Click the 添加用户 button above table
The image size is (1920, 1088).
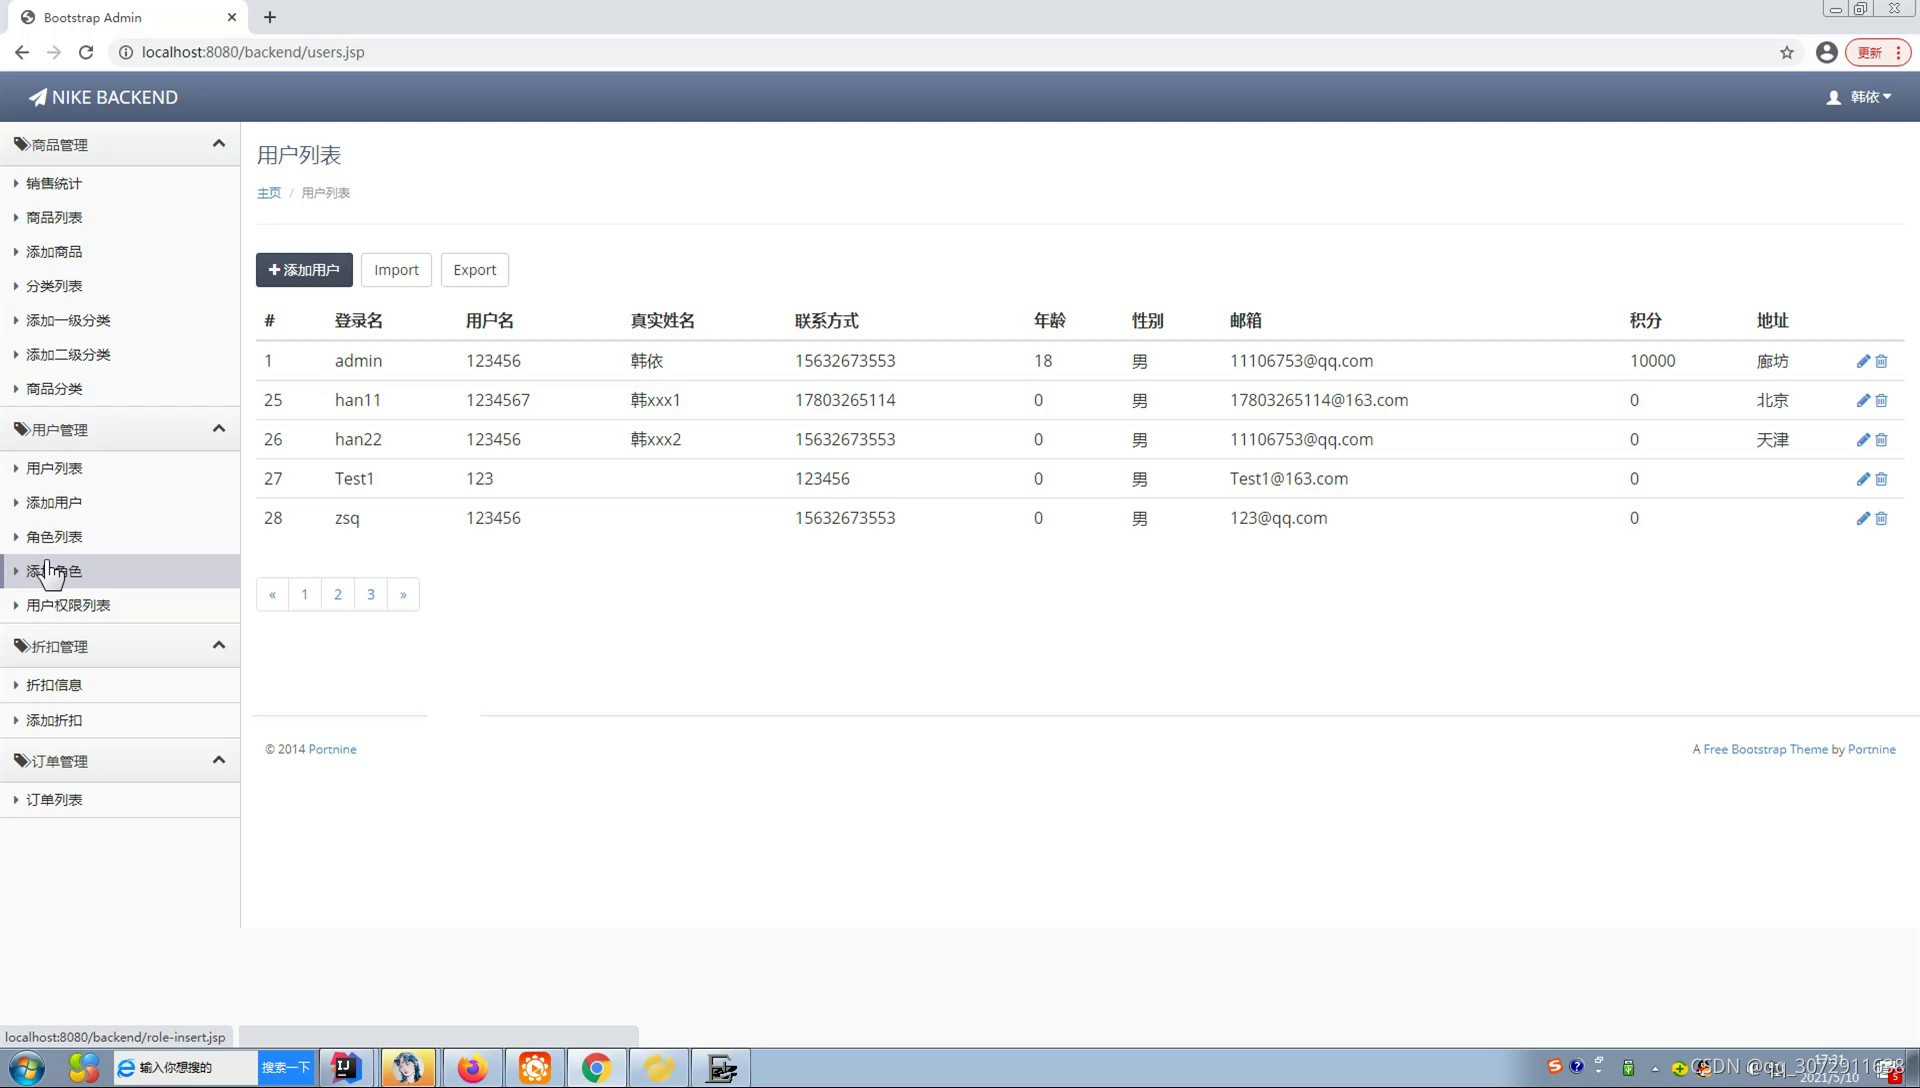point(304,270)
